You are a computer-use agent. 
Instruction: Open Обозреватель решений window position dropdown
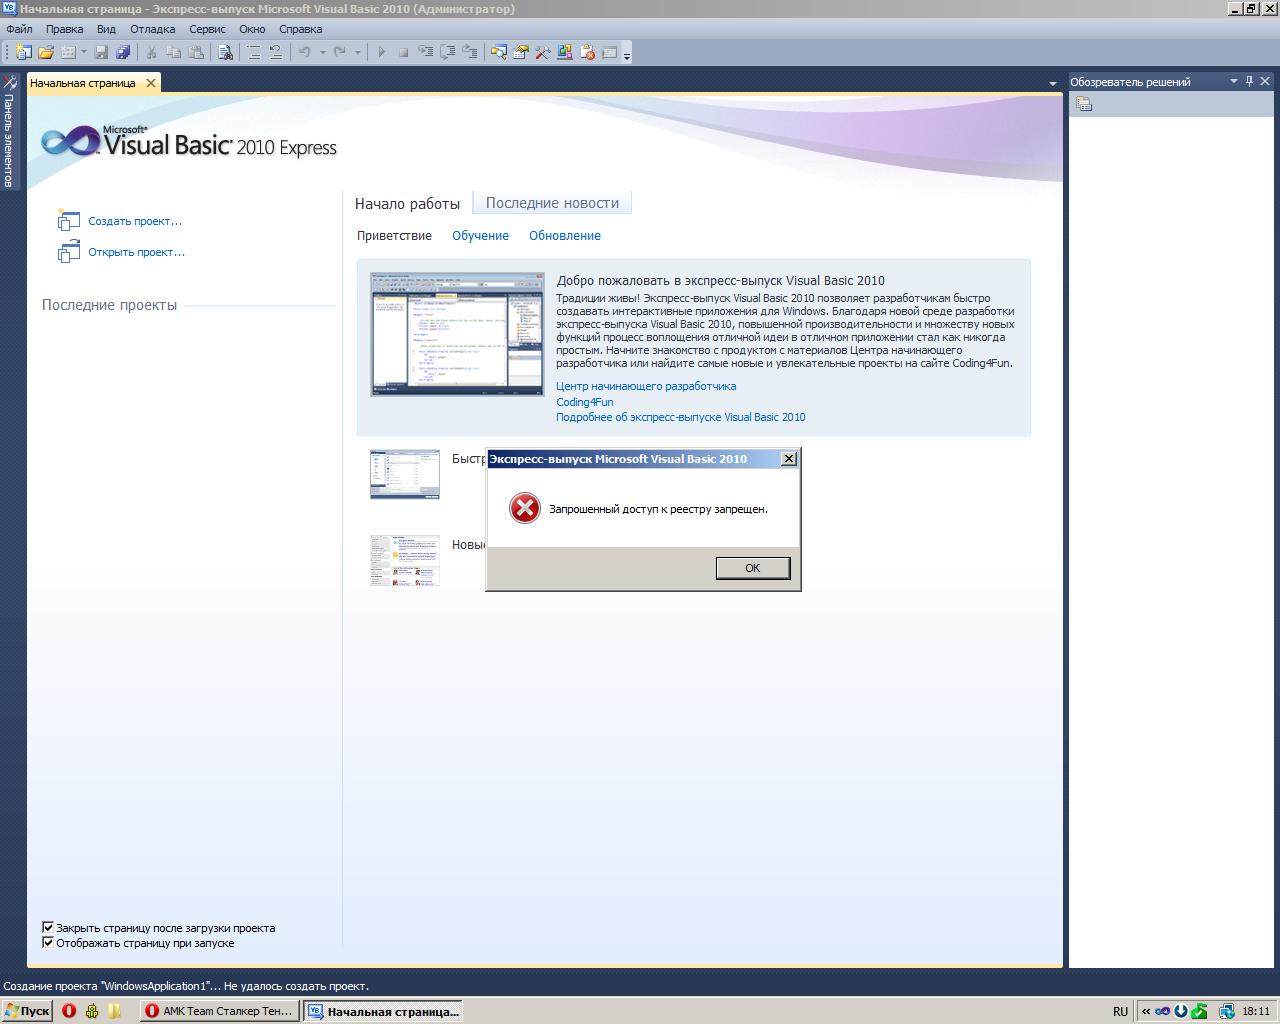click(1234, 81)
